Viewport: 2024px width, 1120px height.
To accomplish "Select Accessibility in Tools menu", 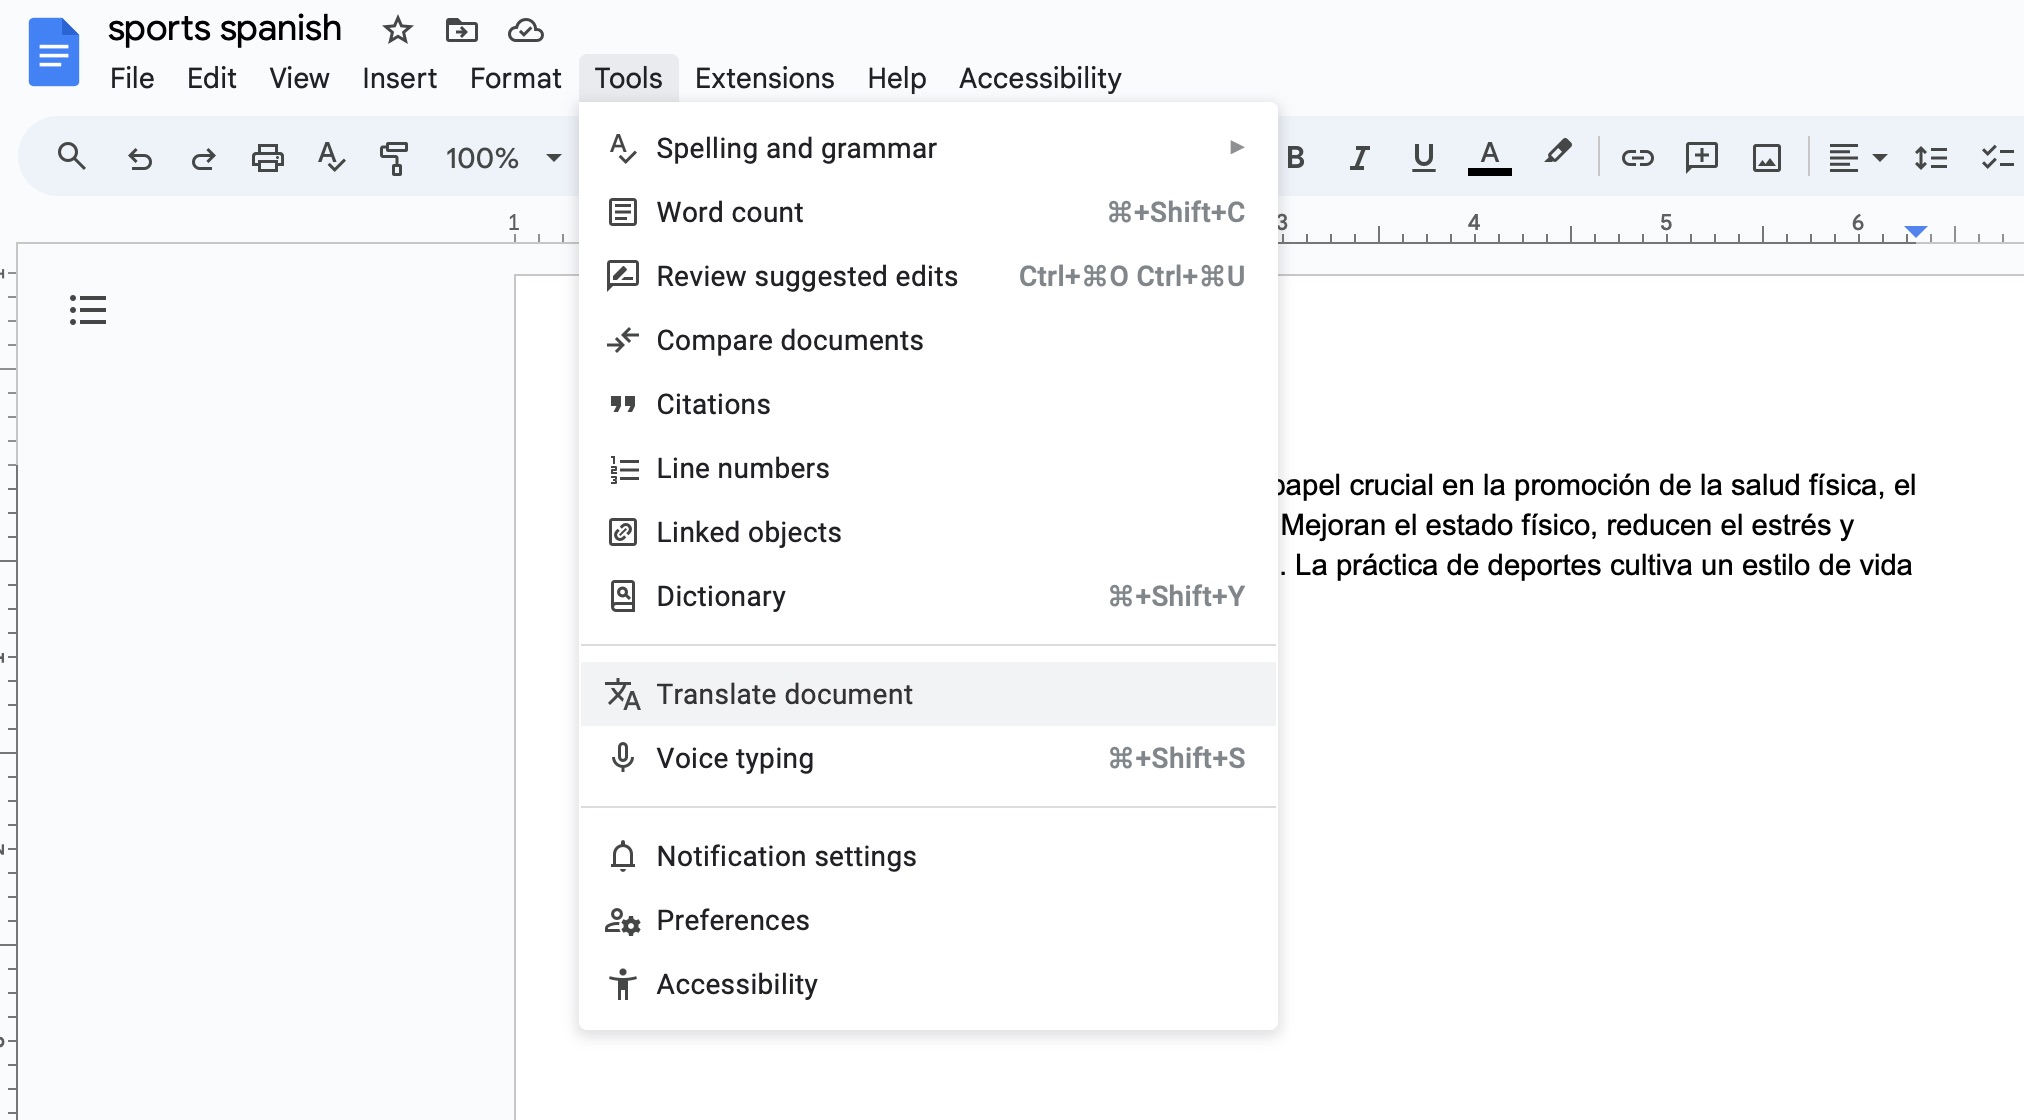I will pos(928,984).
